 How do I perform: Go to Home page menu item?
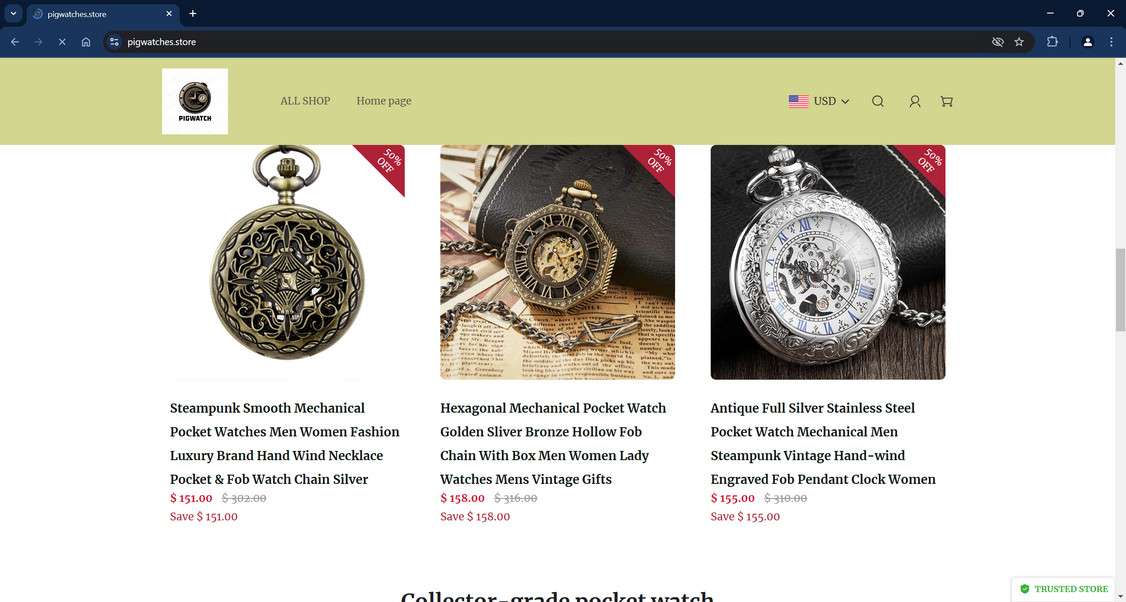(x=383, y=101)
